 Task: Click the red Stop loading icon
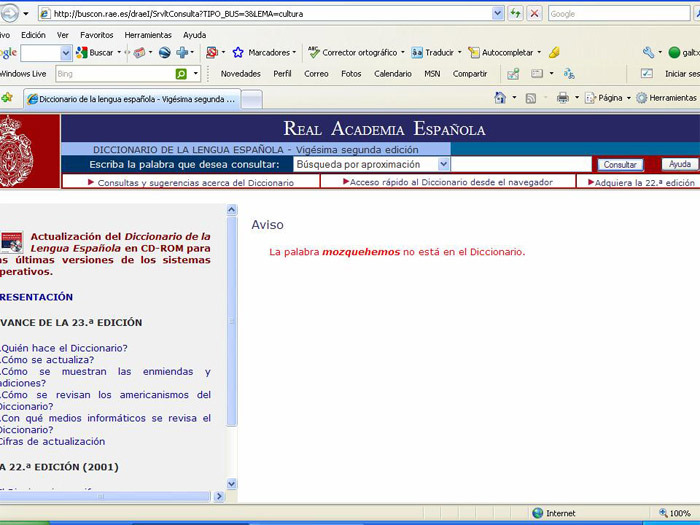pos(535,14)
